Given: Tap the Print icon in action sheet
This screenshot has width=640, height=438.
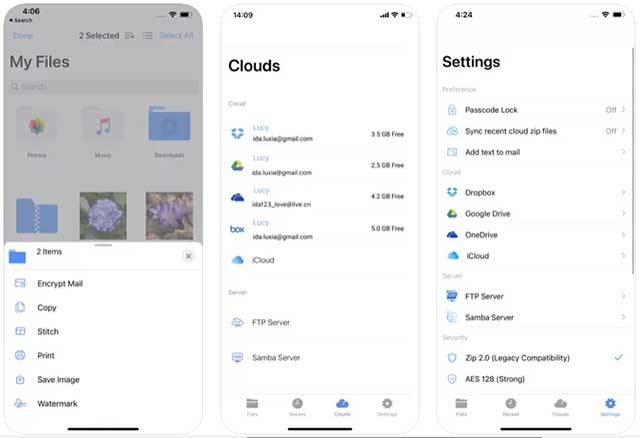Looking at the screenshot, I should click(19, 356).
